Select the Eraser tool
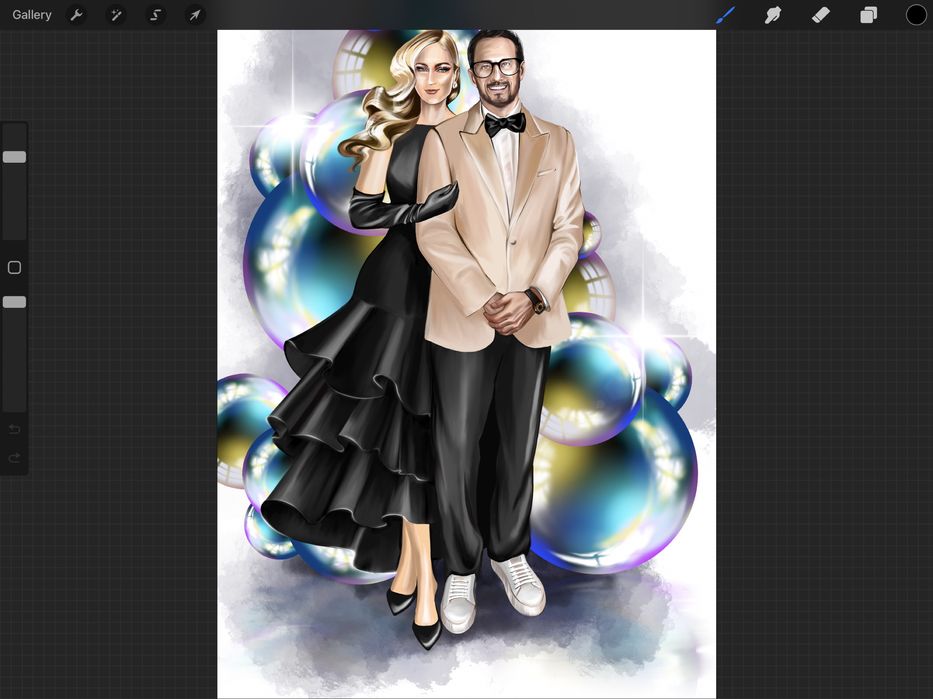933x699 pixels. [x=821, y=15]
